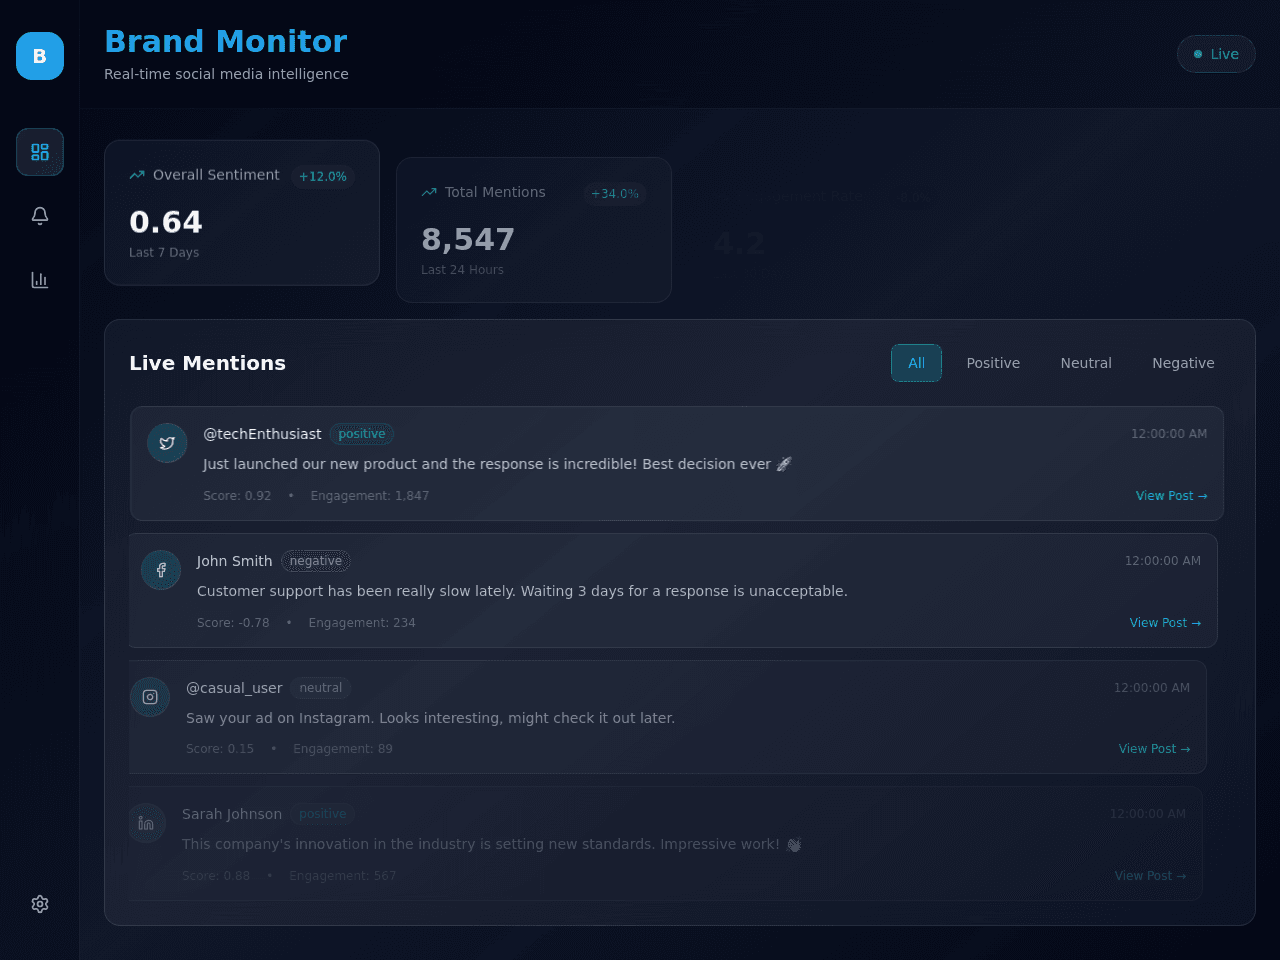Click 'Score: 0.15' text
1280x960 pixels.
[220, 749]
